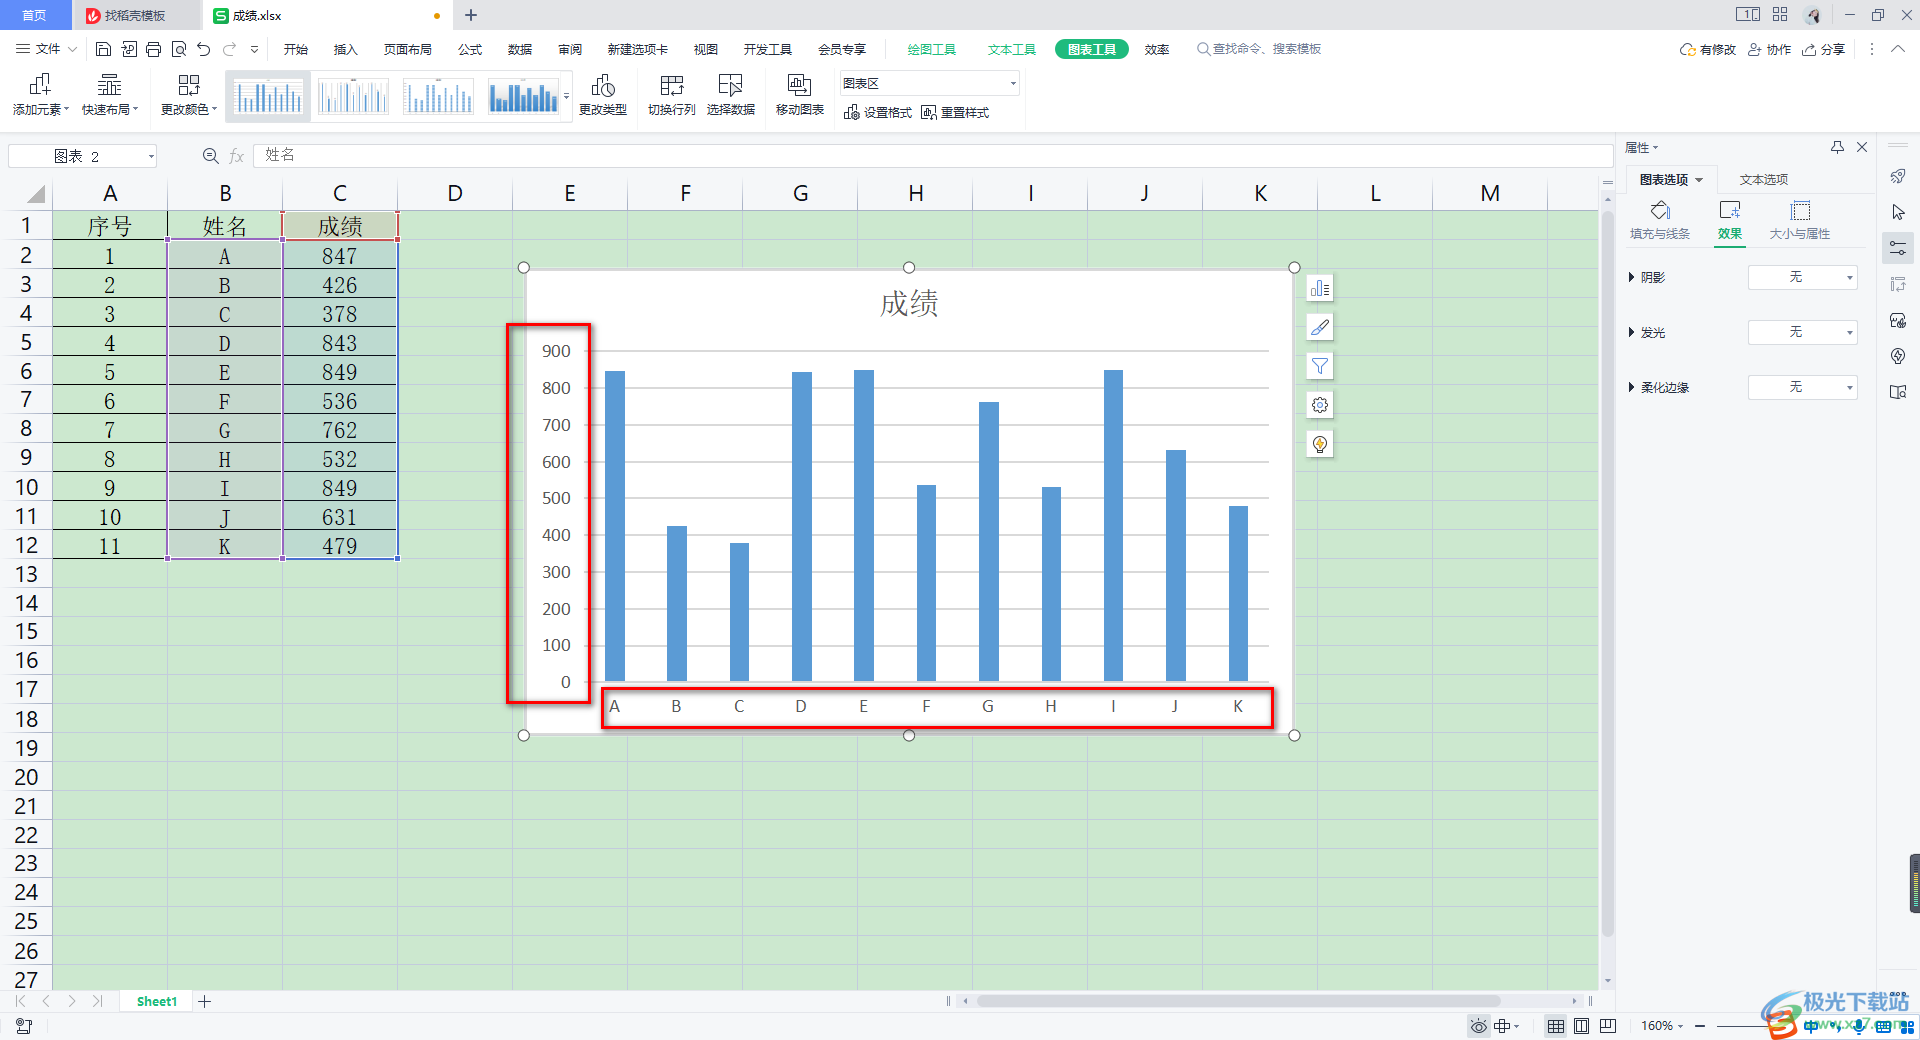
Task: Open 添加元素 (Add Element) chart menu
Action: [x=40, y=96]
